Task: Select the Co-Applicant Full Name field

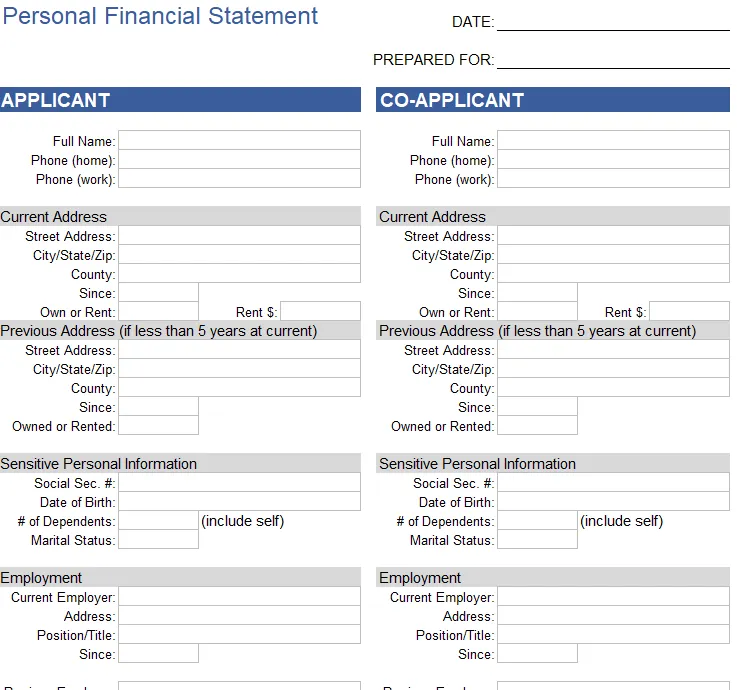Action: pos(613,141)
